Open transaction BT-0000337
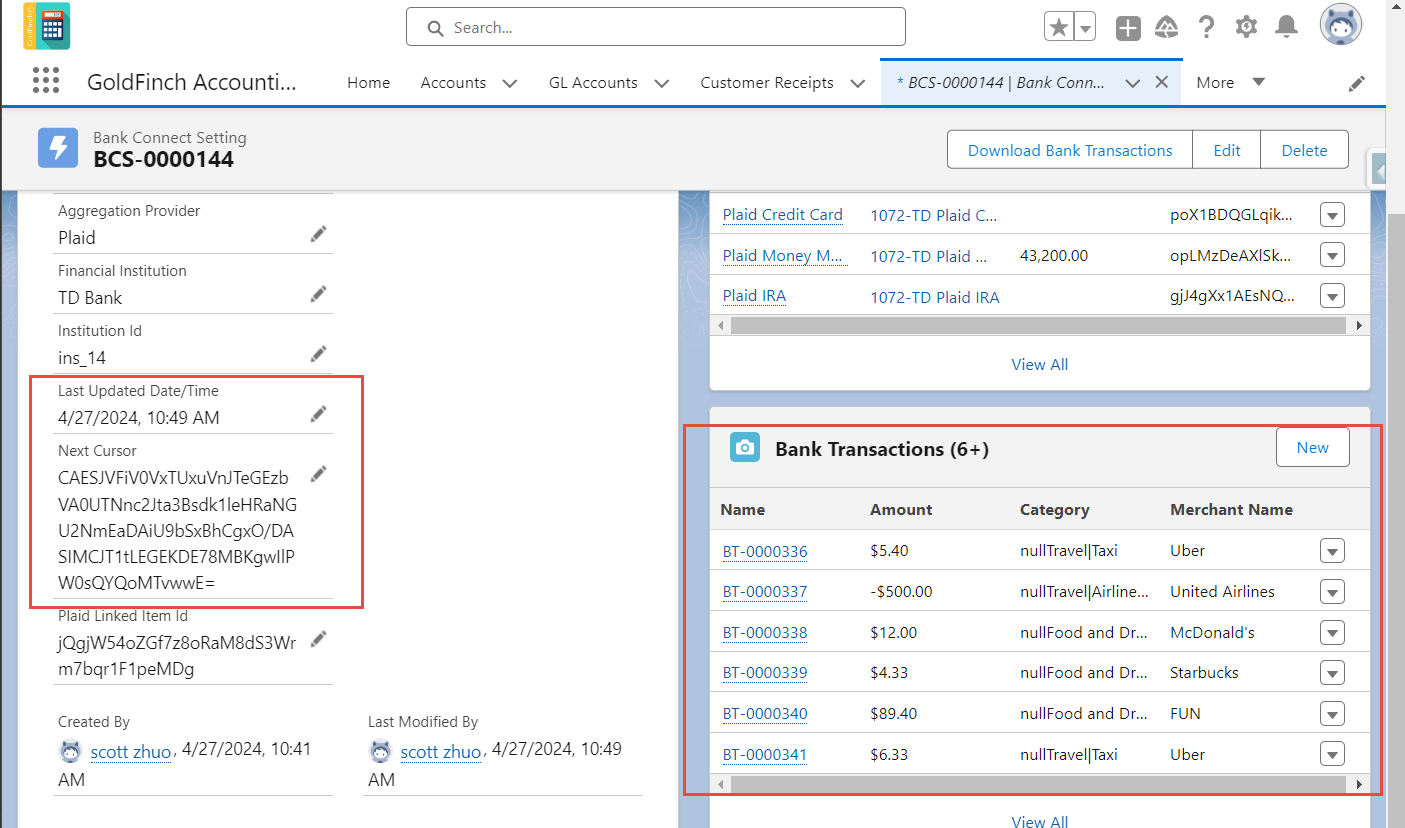Screen dimensions: 1405x828 (x=764, y=591)
